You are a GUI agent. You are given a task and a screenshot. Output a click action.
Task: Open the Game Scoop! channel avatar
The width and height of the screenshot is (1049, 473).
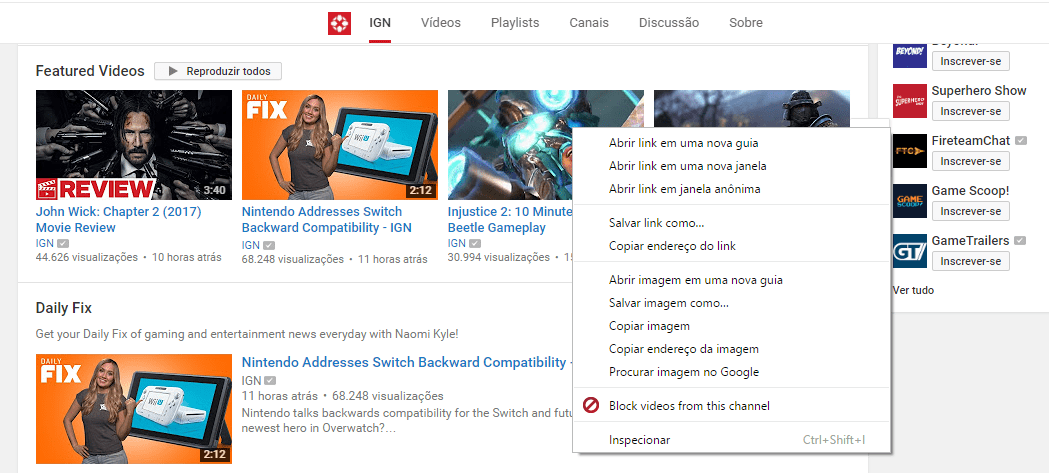[910, 201]
